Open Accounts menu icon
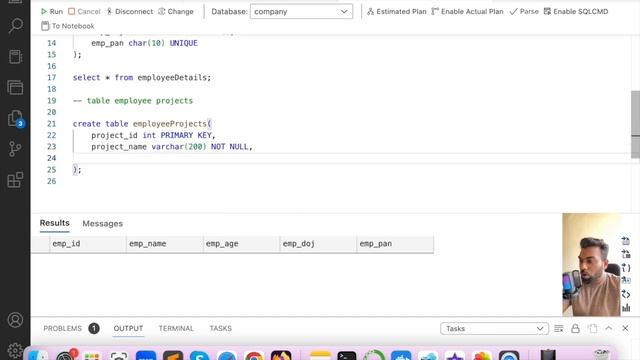Image resolution: width=640 pixels, height=360 pixels. 15,320
